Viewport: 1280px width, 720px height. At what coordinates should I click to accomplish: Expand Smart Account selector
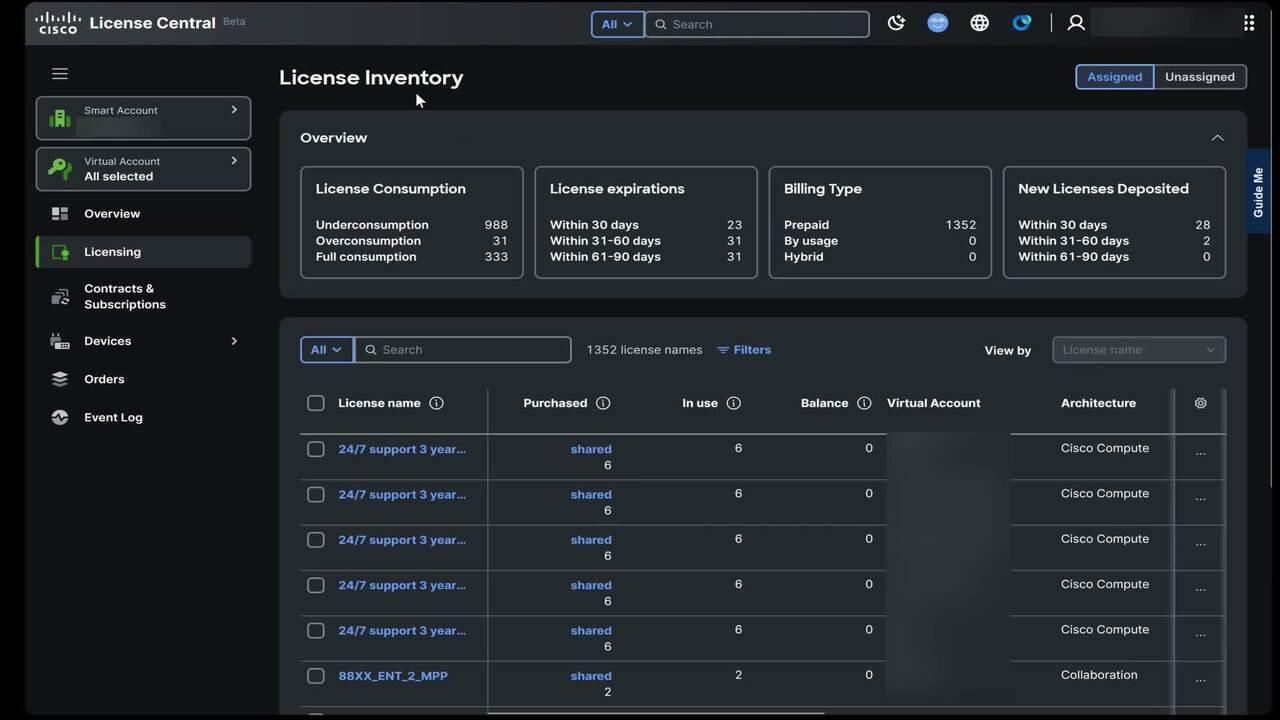234,110
